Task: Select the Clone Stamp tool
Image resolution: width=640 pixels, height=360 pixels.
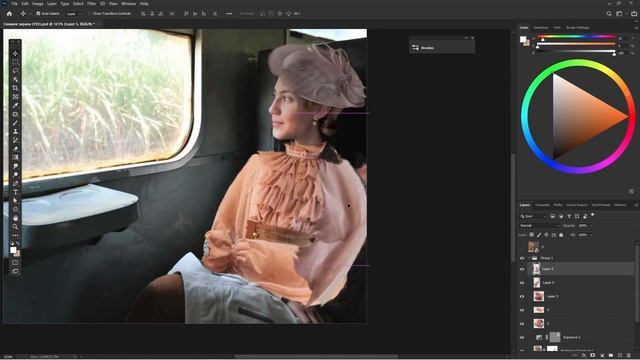Action: coord(15,131)
